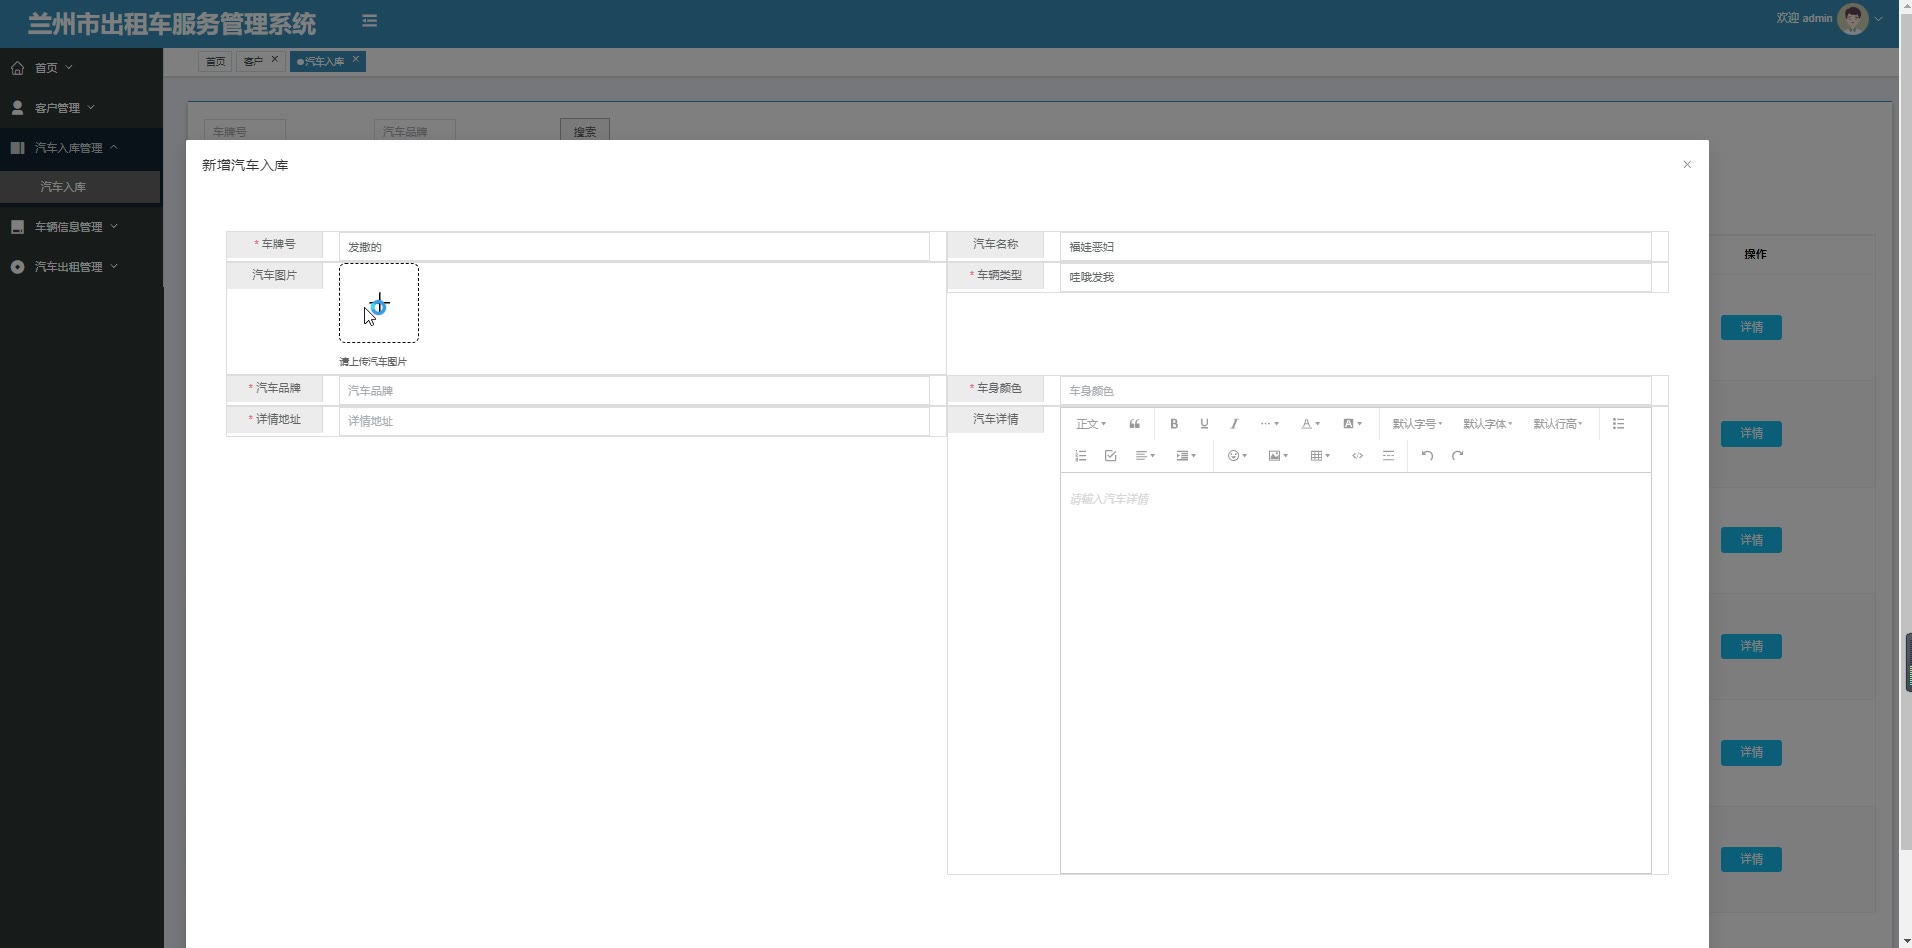Click the 汽车名称 input field
This screenshot has width=1912, height=948.
1355,247
